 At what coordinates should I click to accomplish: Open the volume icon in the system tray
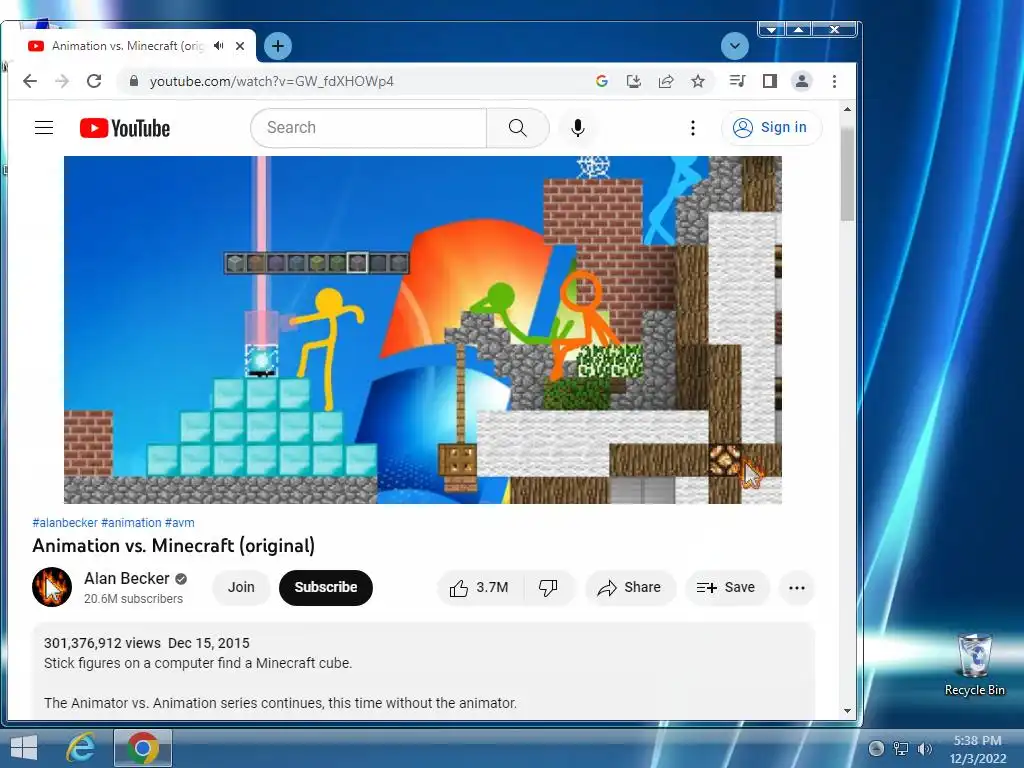924,748
